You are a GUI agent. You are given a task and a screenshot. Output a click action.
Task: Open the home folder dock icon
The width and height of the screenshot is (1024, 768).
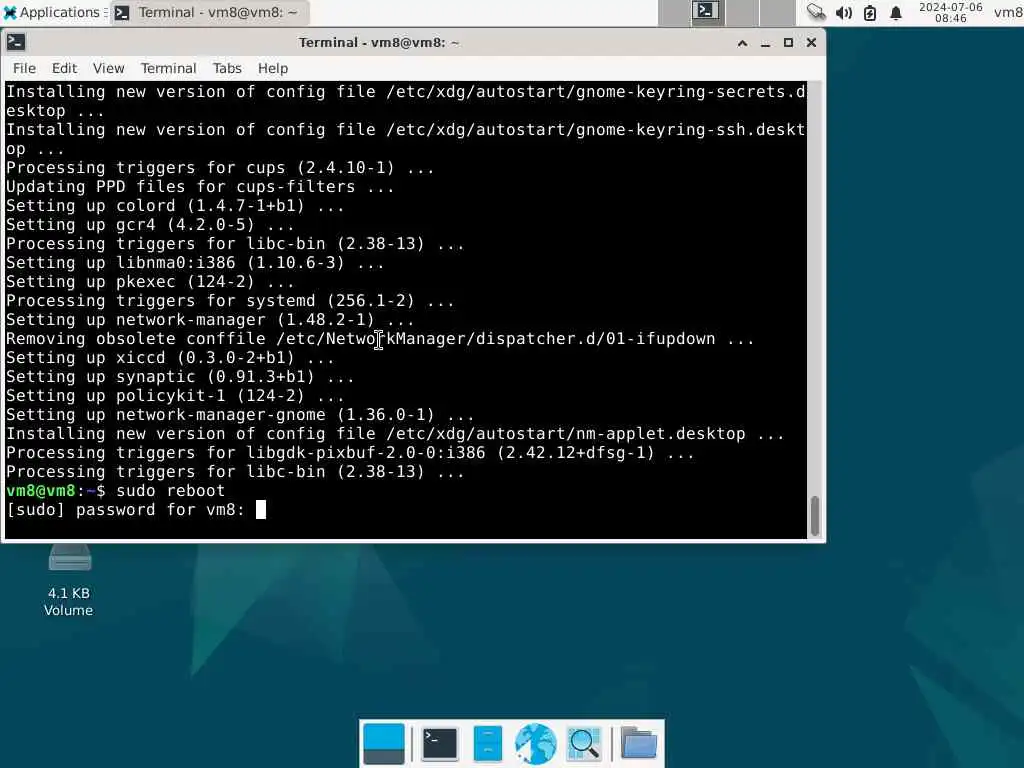(638, 743)
